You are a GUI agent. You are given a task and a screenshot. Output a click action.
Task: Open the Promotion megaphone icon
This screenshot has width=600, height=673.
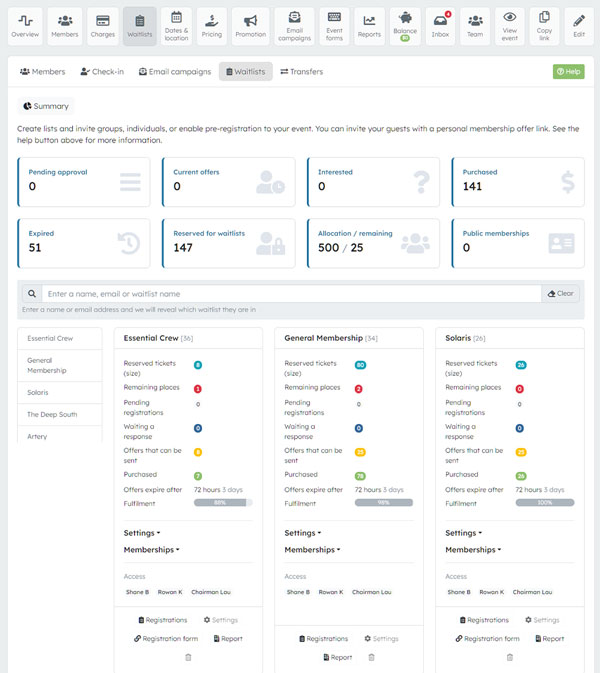coord(251,26)
